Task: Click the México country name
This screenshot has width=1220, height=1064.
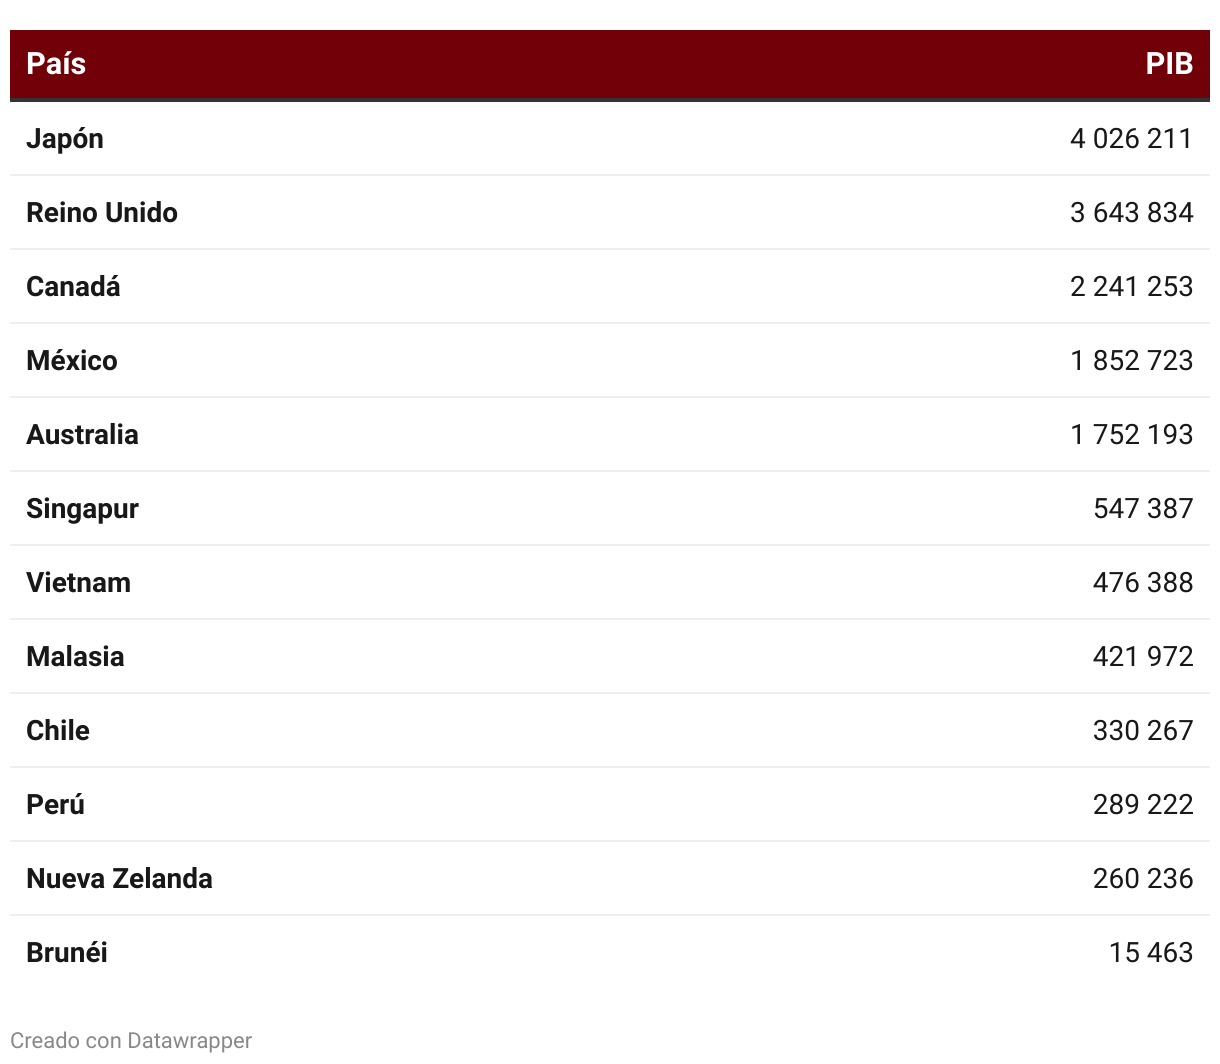Action: 72,360
